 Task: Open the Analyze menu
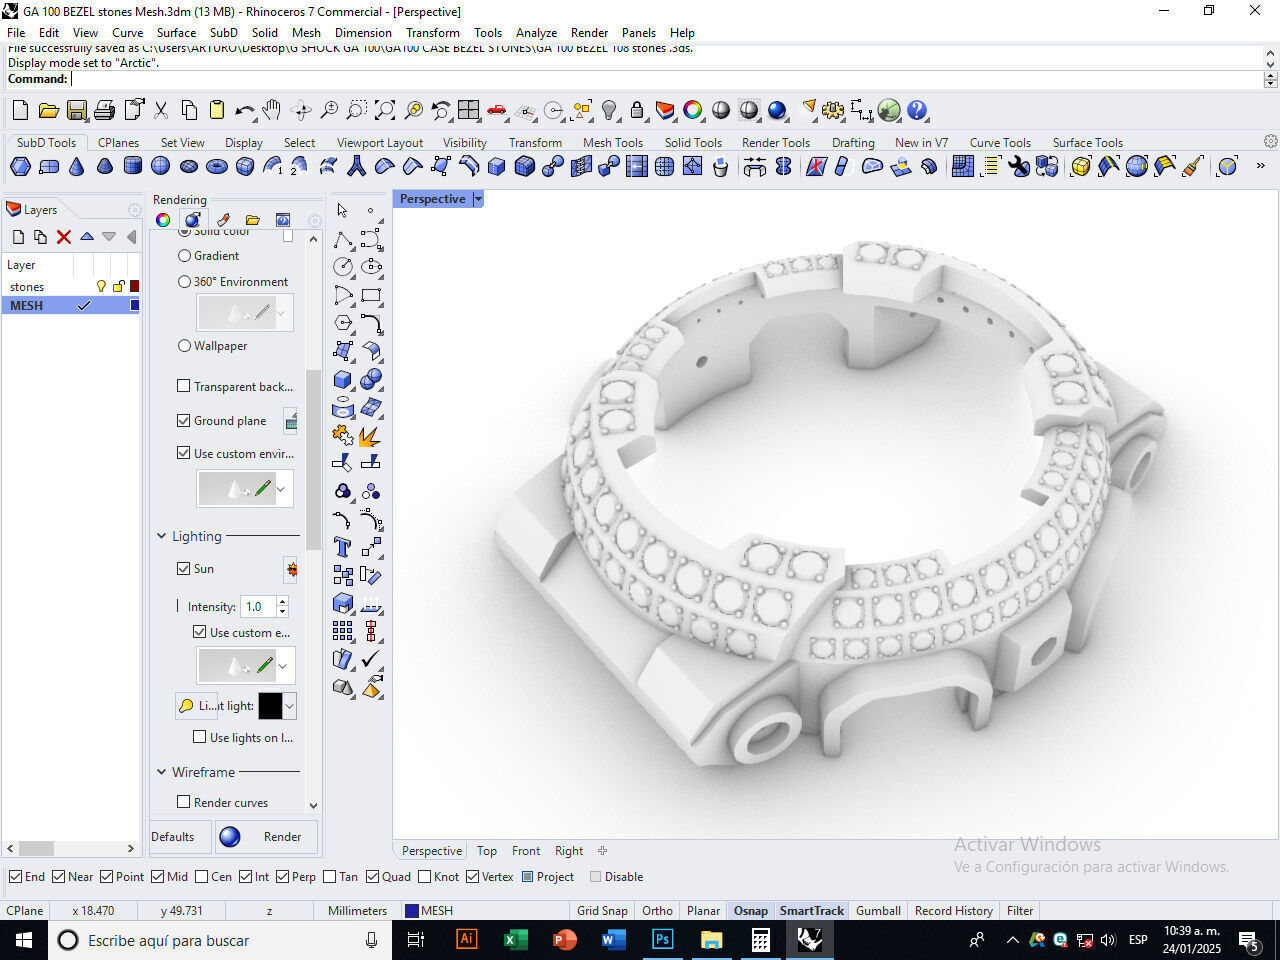(x=536, y=32)
